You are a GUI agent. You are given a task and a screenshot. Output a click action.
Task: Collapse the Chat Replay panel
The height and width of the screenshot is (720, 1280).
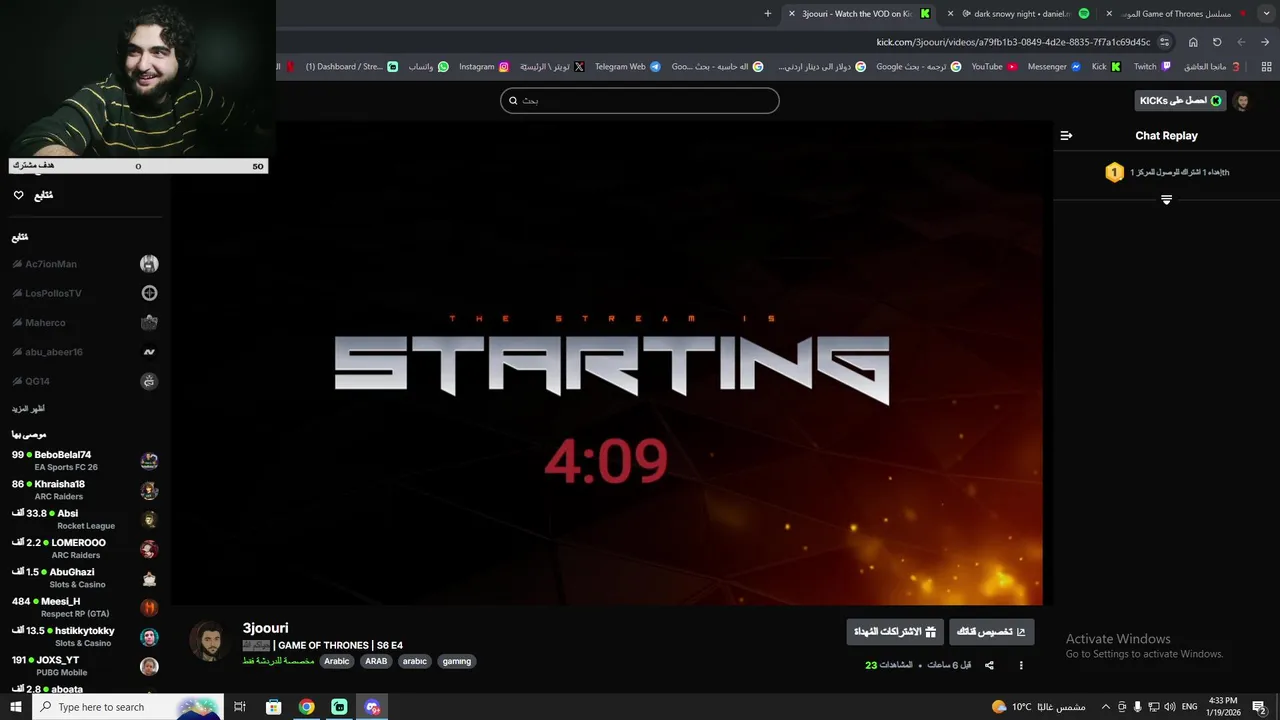coord(1066,136)
